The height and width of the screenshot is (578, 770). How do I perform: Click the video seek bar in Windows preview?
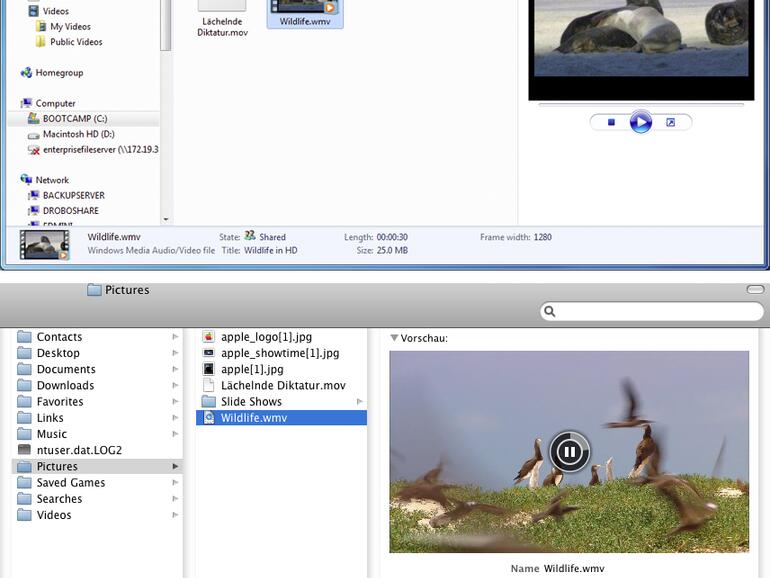(x=640, y=104)
